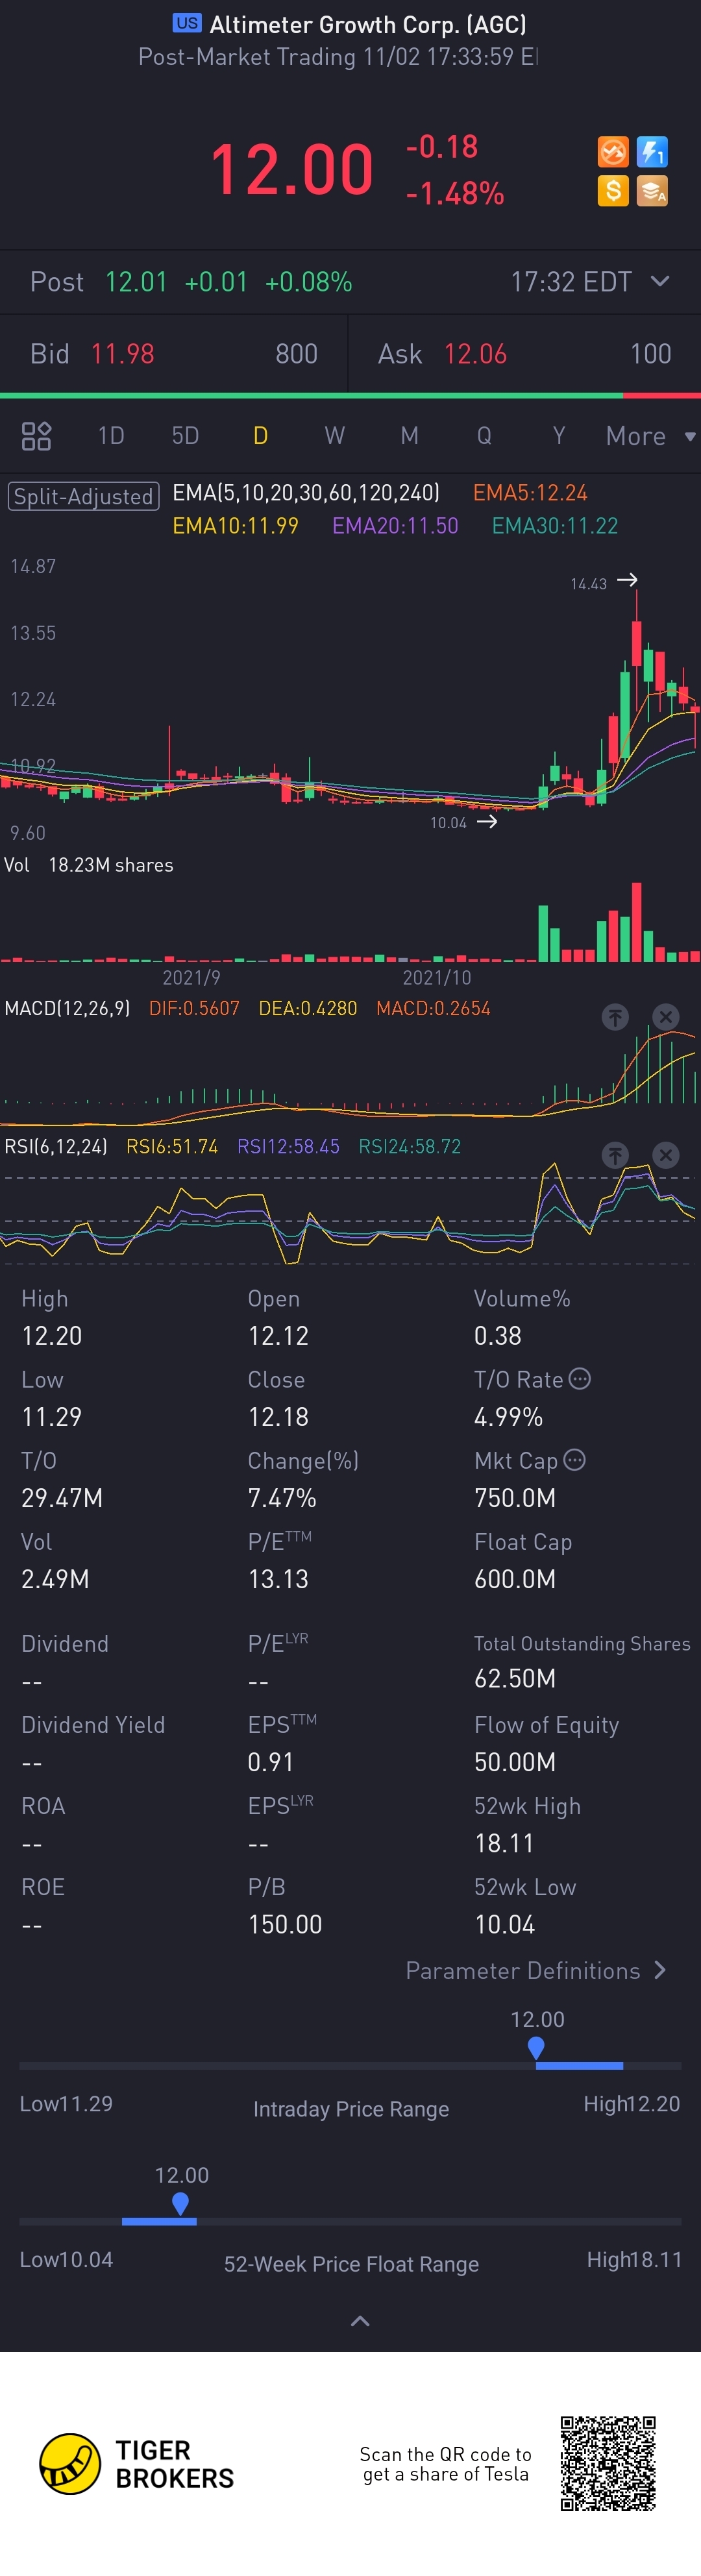Collapse the stock details panel
Image resolution: width=701 pixels, height=2576 pixels.
click(x=360, y=2321)
